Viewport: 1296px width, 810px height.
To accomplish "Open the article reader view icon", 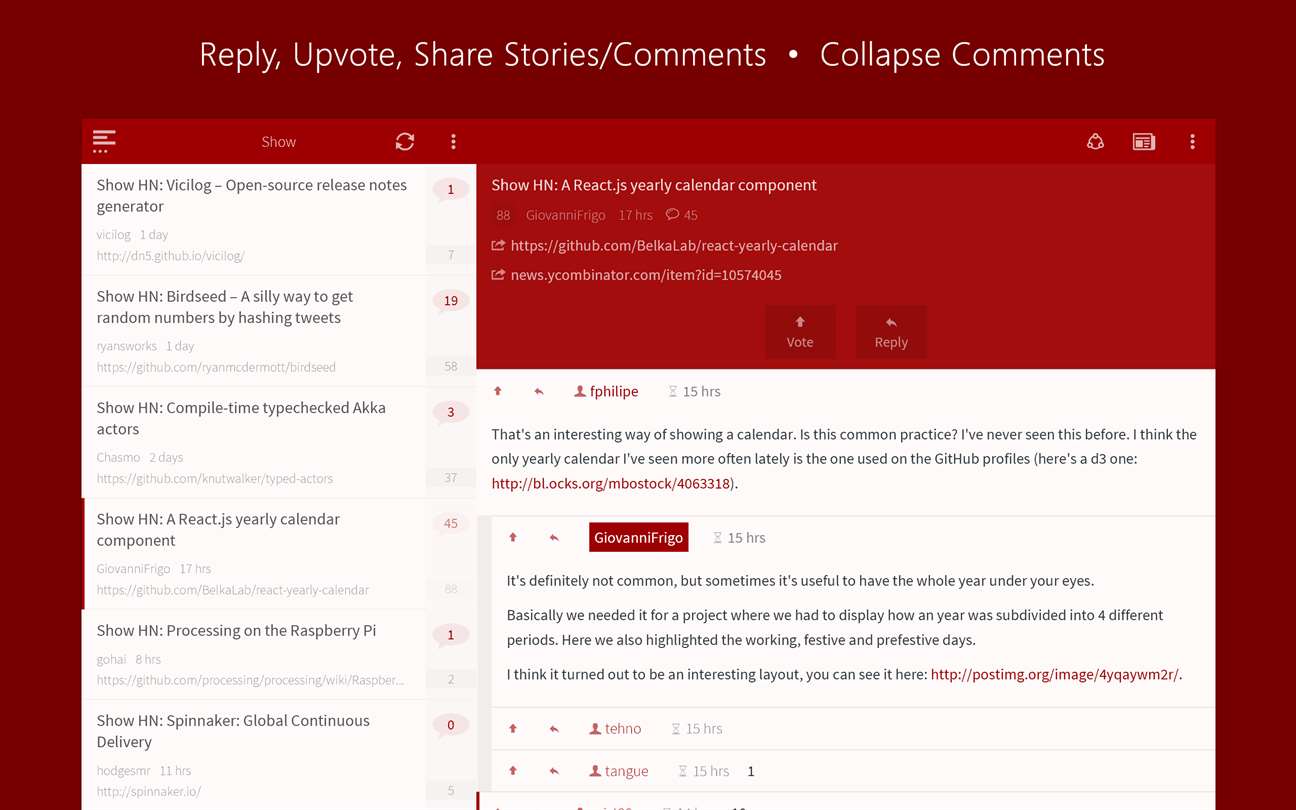I will coord(1143,142).
